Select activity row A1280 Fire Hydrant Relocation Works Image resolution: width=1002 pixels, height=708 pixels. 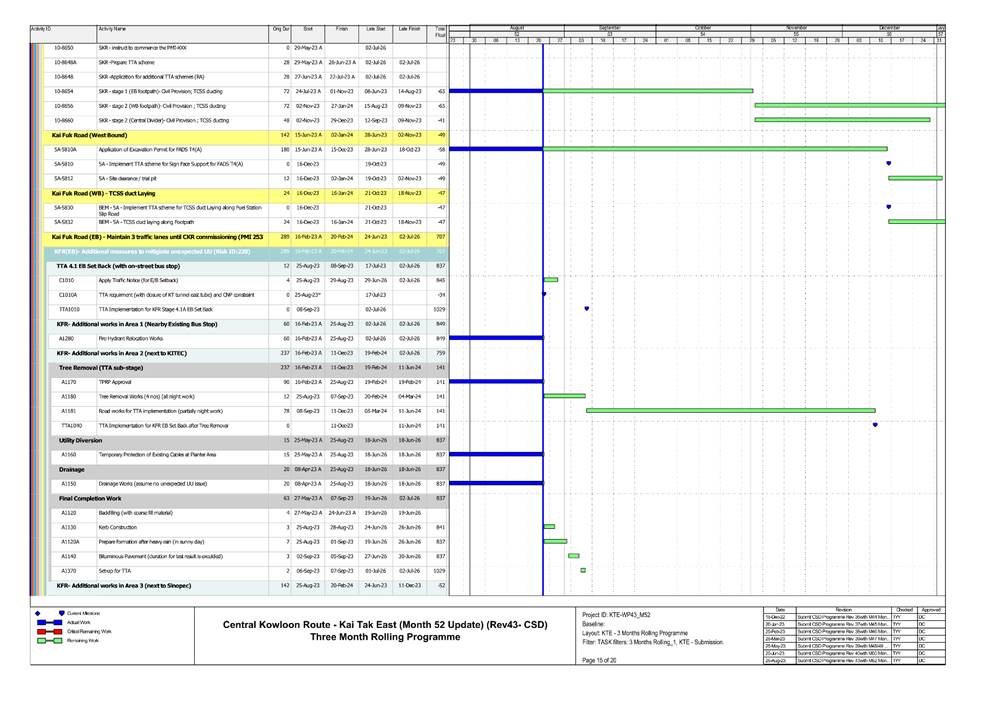tap(140, 338)
